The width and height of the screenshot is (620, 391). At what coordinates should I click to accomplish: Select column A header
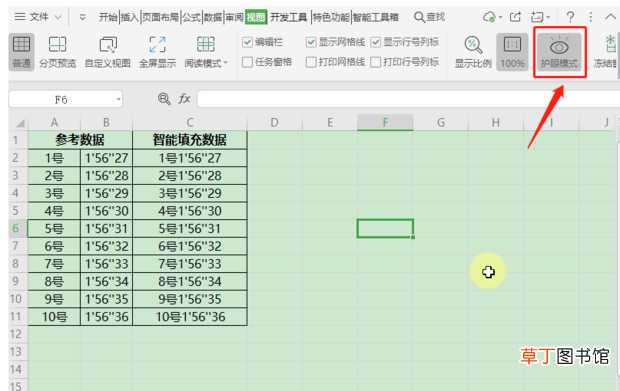[54, 123]
